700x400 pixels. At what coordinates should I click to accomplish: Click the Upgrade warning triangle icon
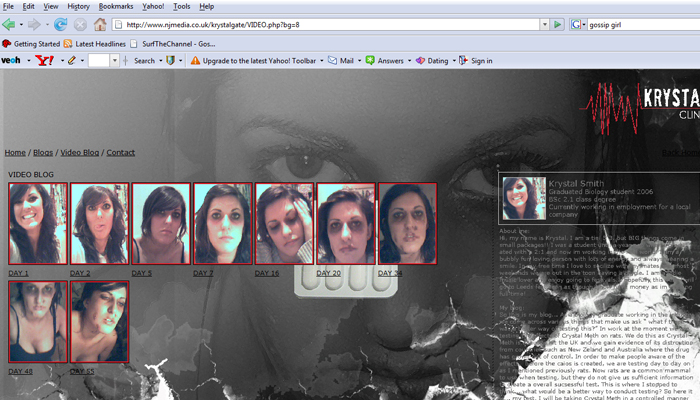(195, 60)
